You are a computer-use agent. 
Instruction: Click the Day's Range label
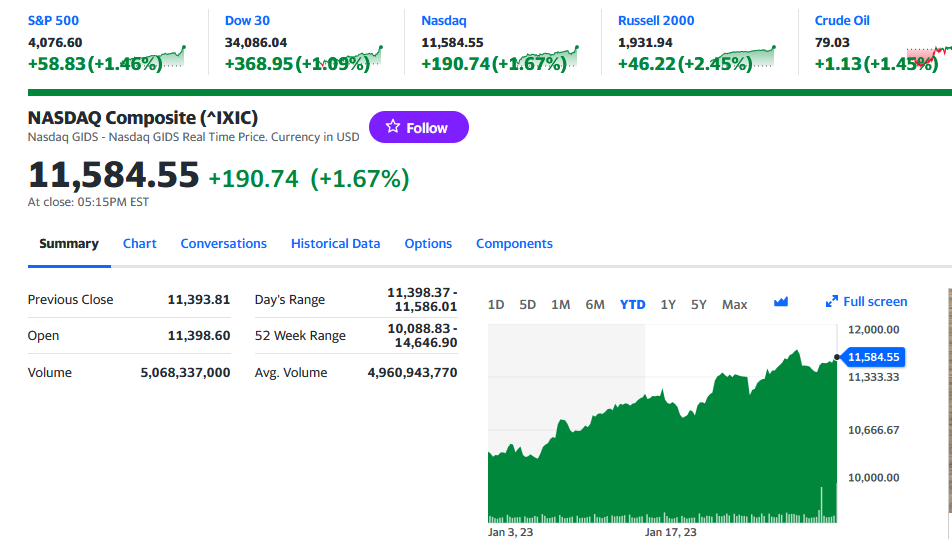pos(290,299)
